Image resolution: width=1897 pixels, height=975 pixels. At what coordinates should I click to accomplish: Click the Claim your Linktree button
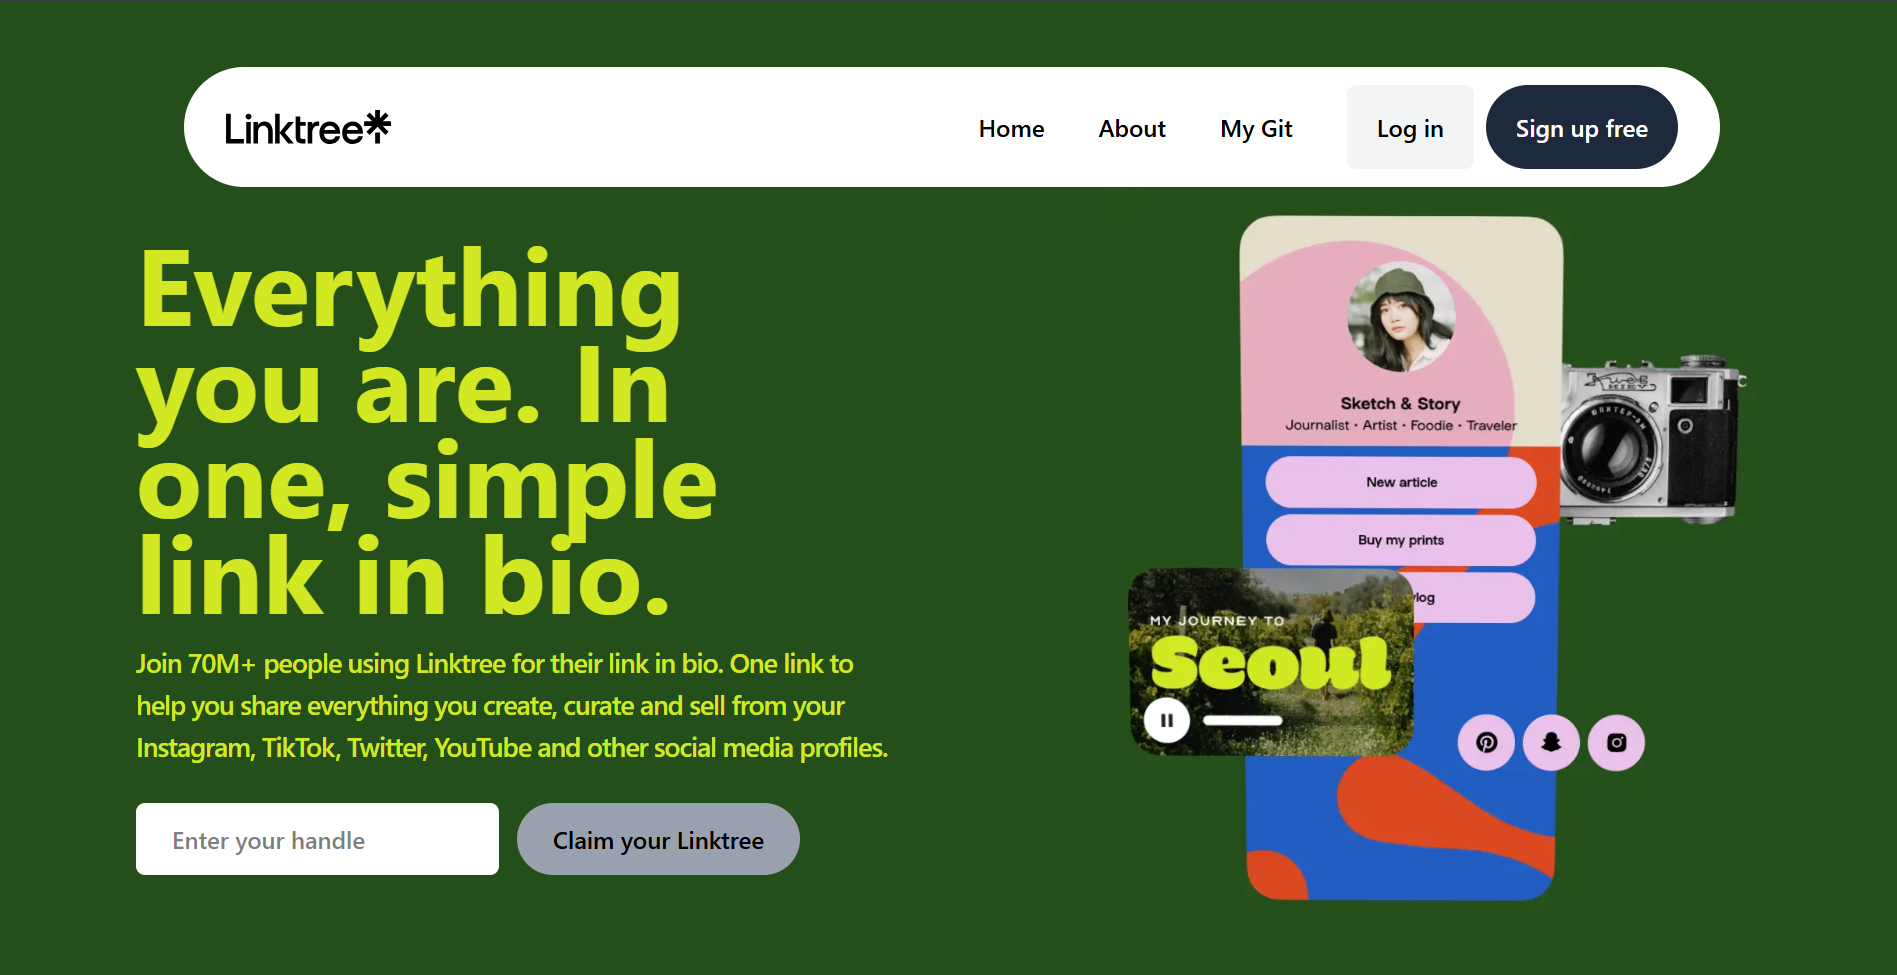(x=658, y=839)
